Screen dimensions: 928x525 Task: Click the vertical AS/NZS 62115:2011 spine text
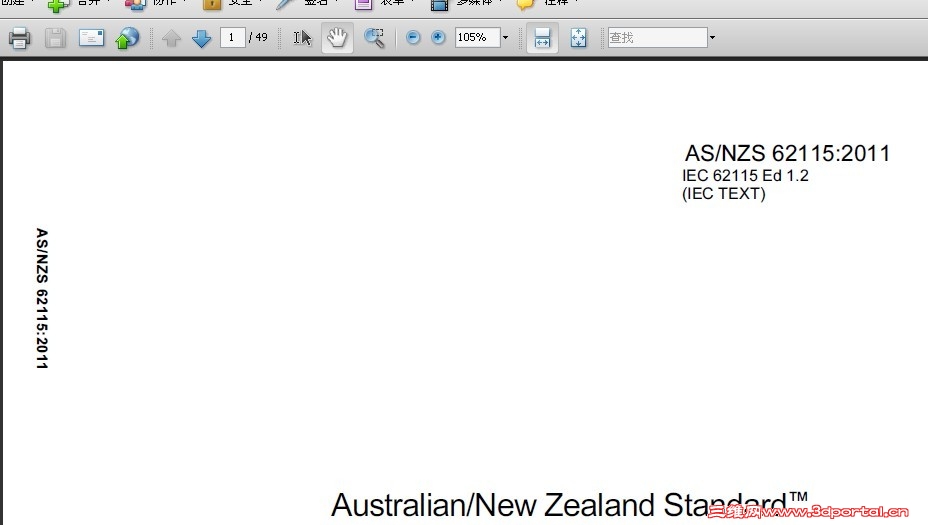(41, 298)
